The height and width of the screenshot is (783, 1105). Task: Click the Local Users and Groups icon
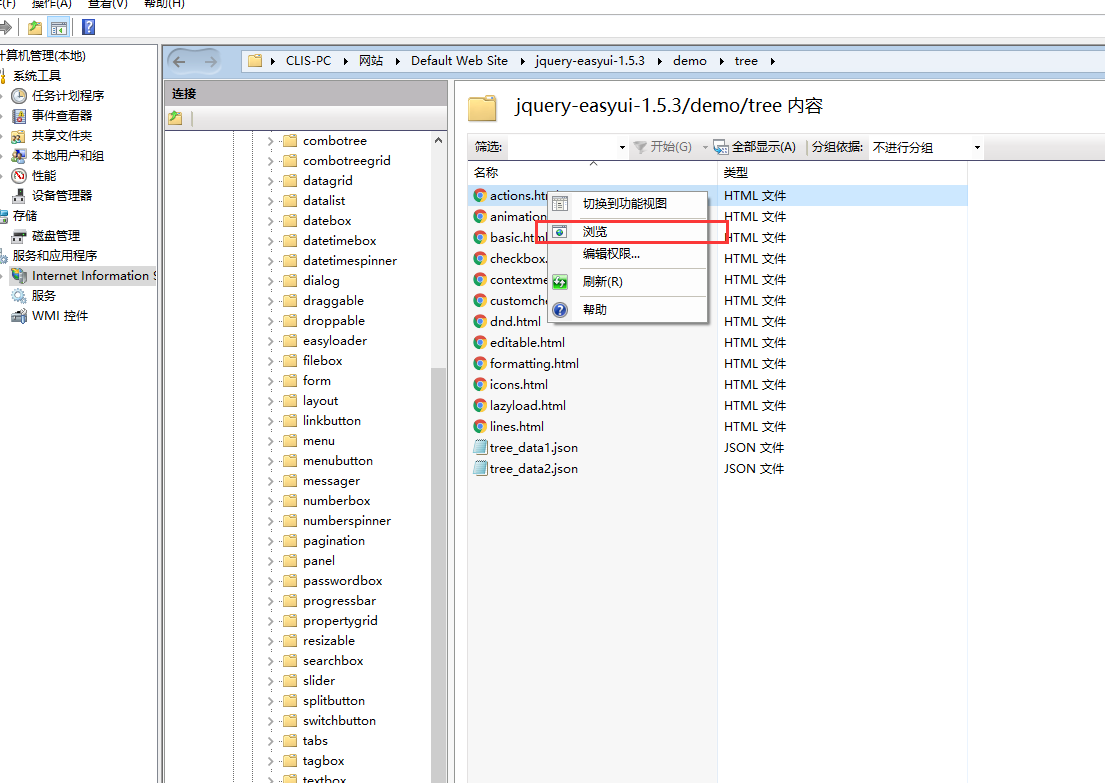point(19,156)
